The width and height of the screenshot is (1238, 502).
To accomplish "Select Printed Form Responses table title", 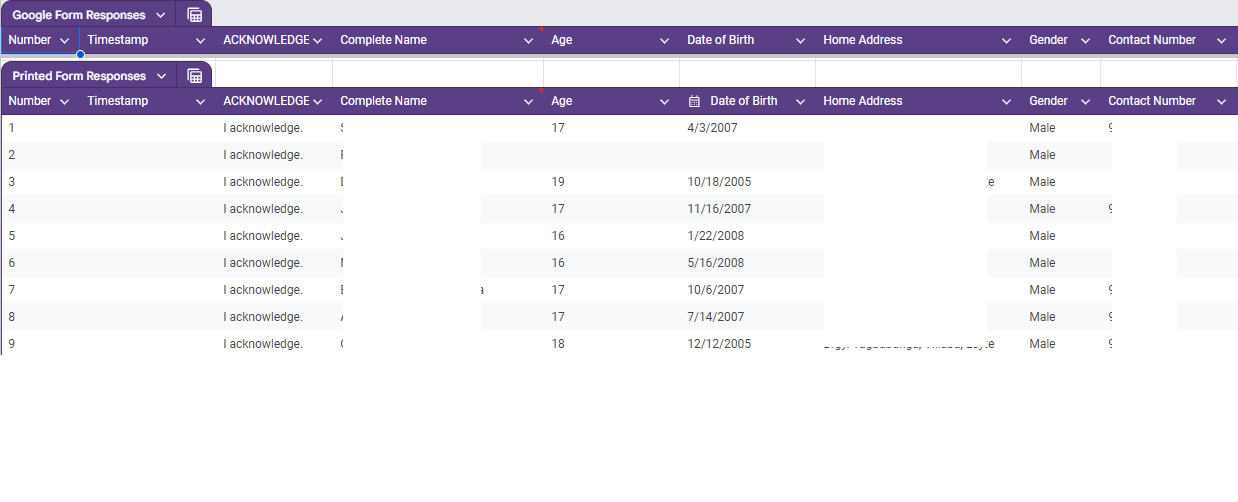I will point(78,76).
